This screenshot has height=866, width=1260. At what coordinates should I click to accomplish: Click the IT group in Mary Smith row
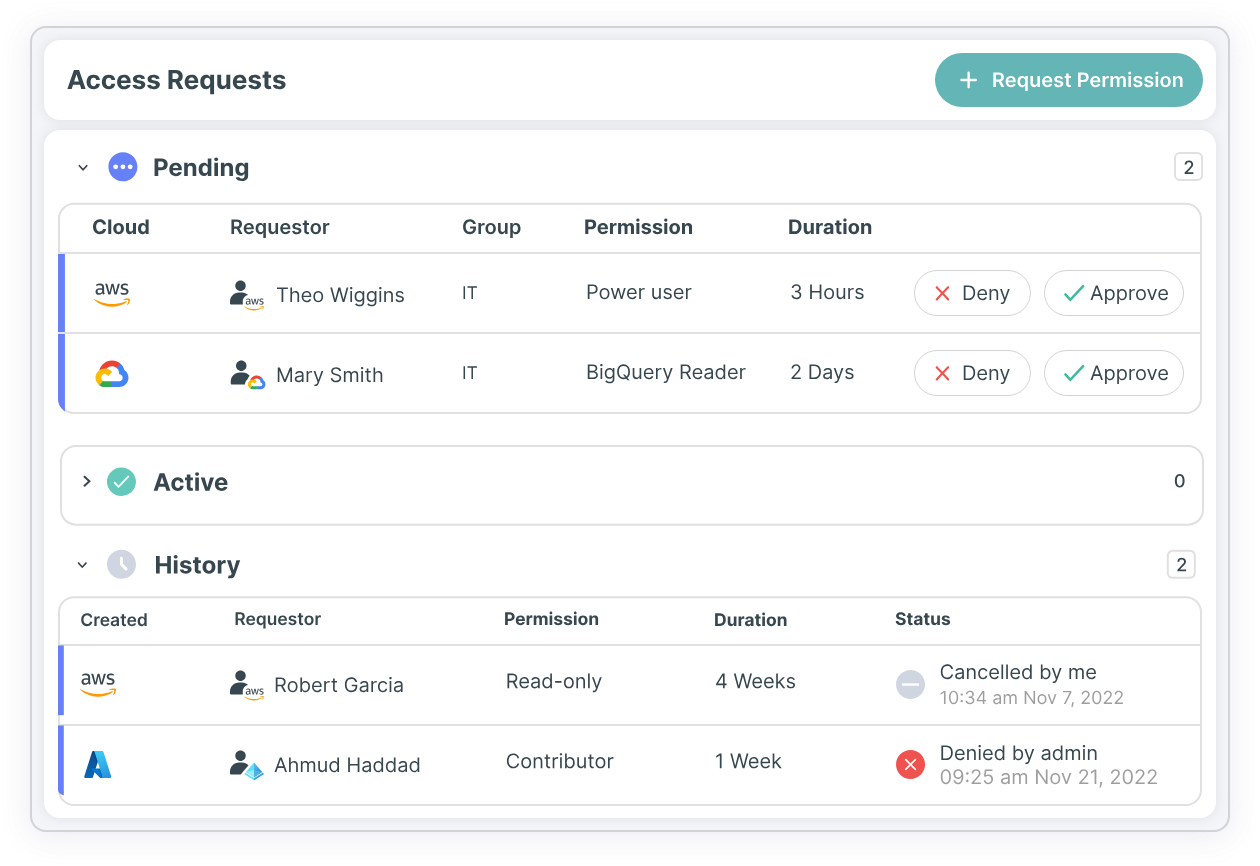tap(470, 373)
